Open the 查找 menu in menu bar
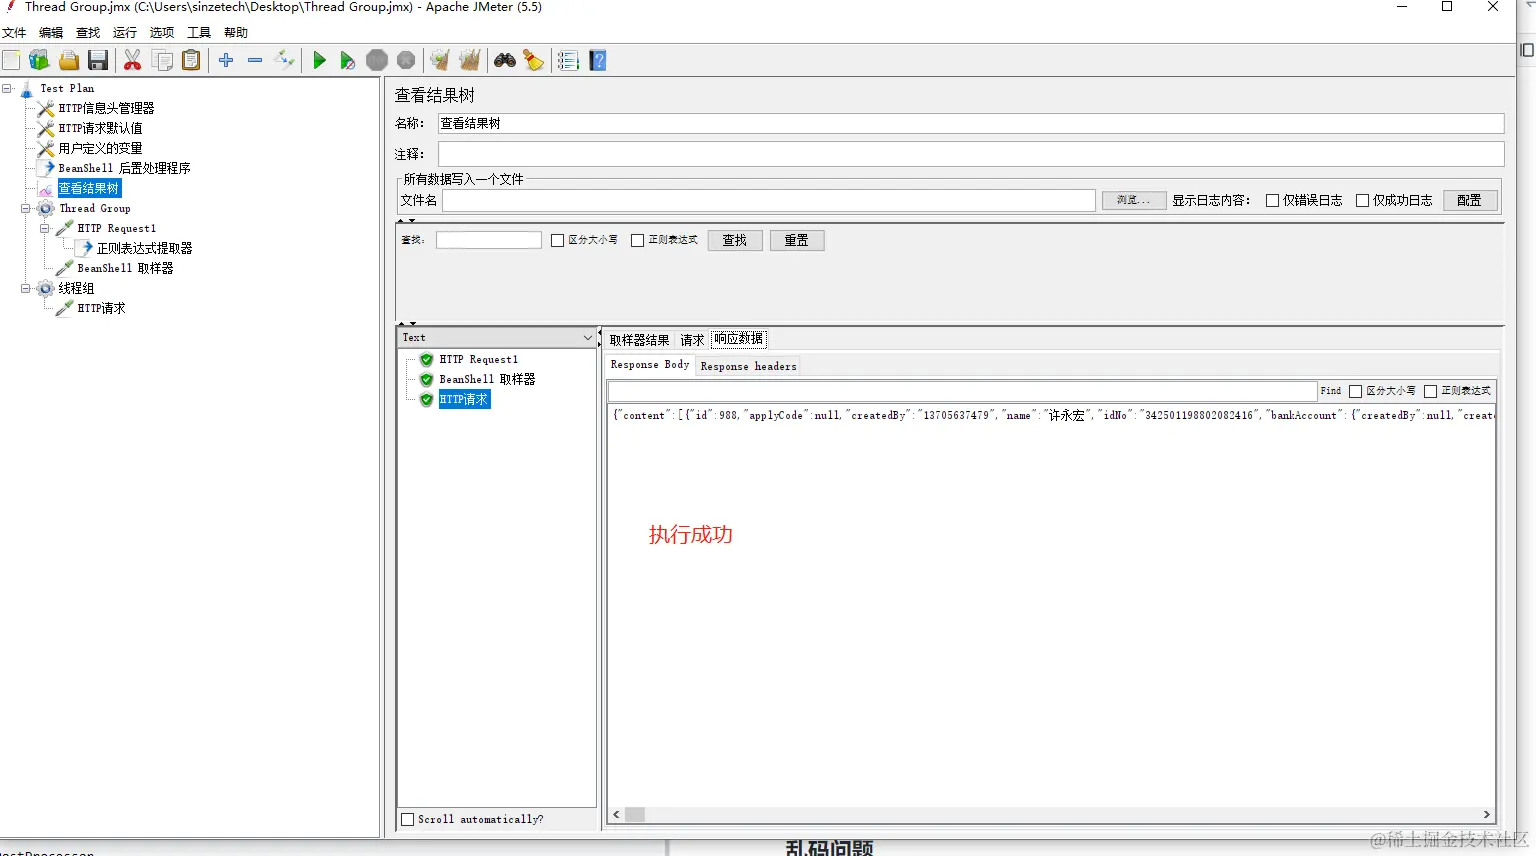Screen dimensions: 1536x856 tap(88, 33)
